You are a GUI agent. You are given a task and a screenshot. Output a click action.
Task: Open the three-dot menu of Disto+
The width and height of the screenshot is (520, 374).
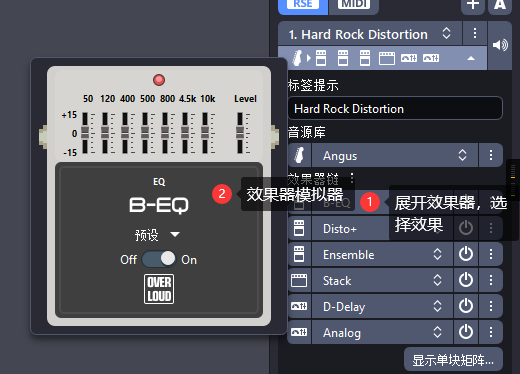coord(491,229)
